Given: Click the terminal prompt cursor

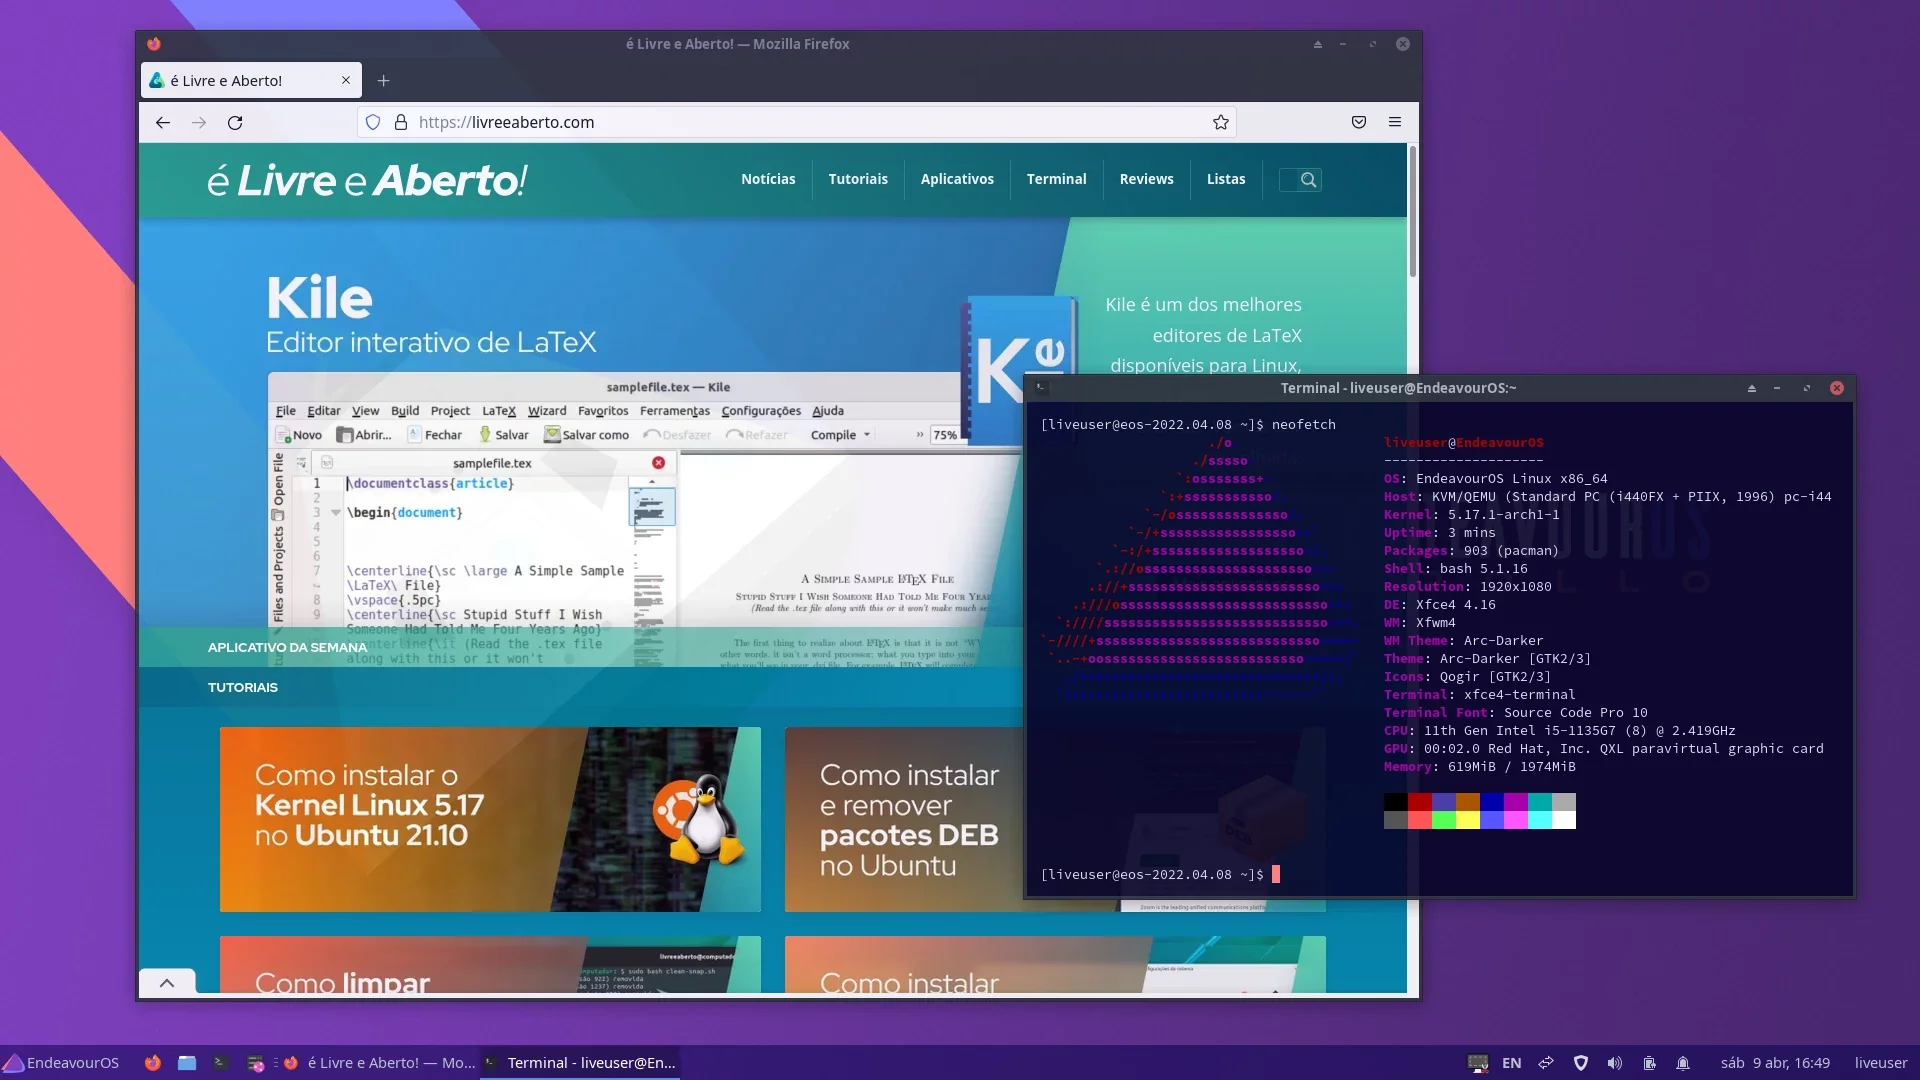Looking at the screenshot, I should pyautogui.click(x=1275, y=874).
